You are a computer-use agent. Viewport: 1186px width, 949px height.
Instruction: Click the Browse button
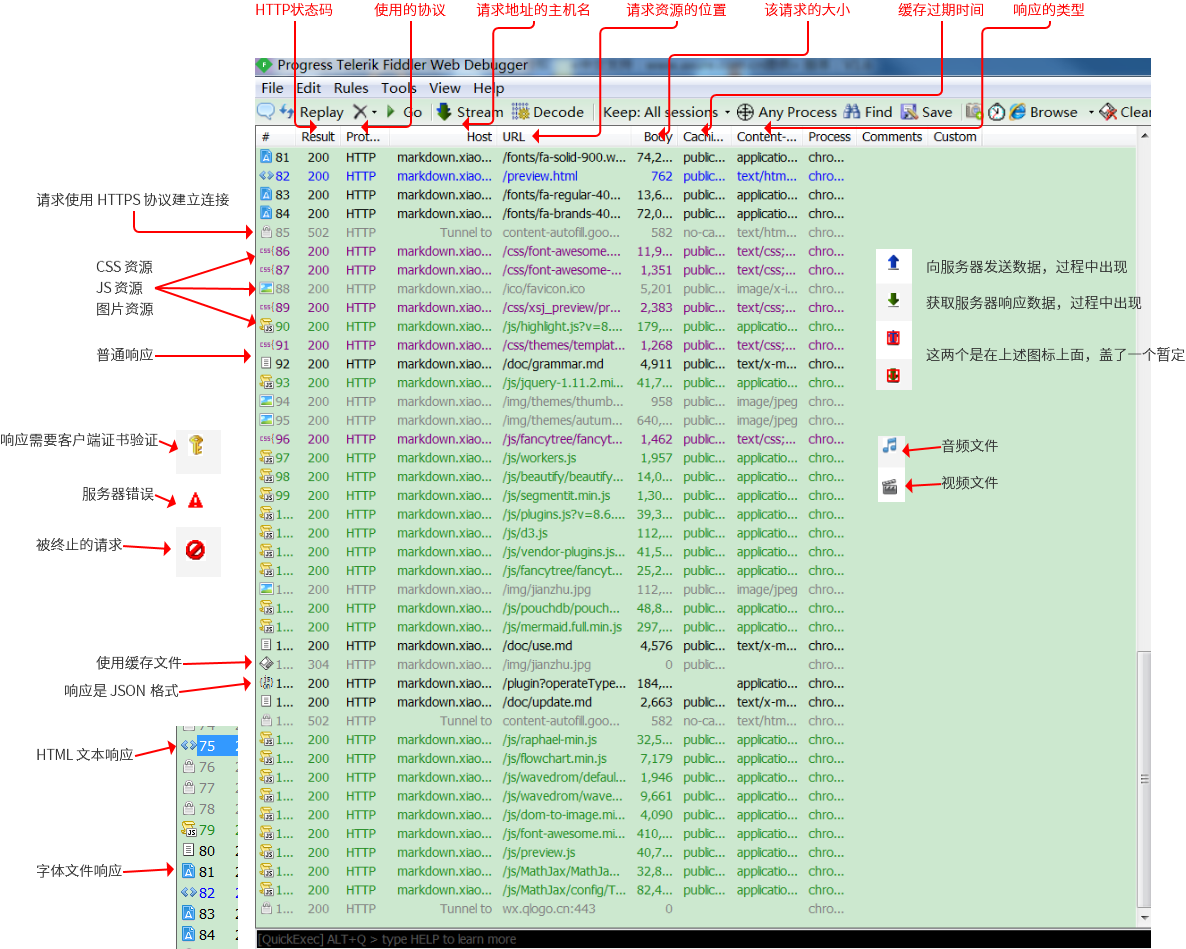1044,112
